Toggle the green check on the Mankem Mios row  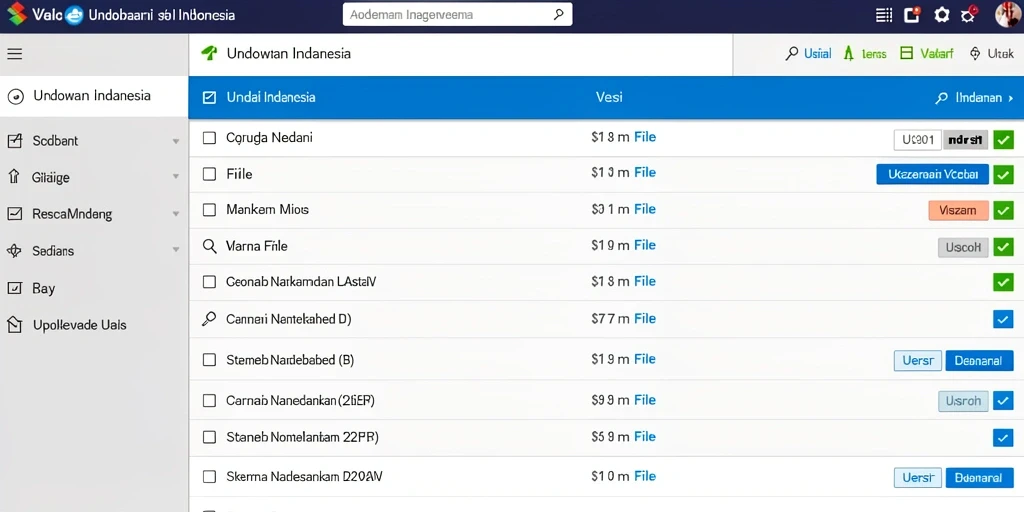click(x=1003, y=210)
